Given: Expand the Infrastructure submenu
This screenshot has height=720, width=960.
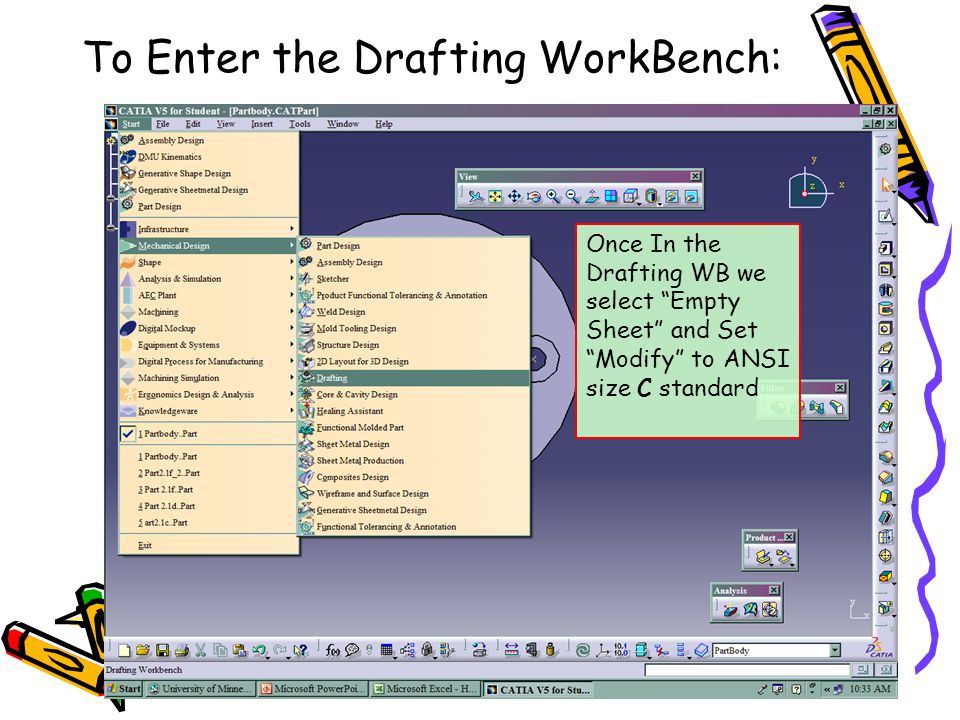Looking at the screenshot, I should pyautogui.click(x=208, y=229).
